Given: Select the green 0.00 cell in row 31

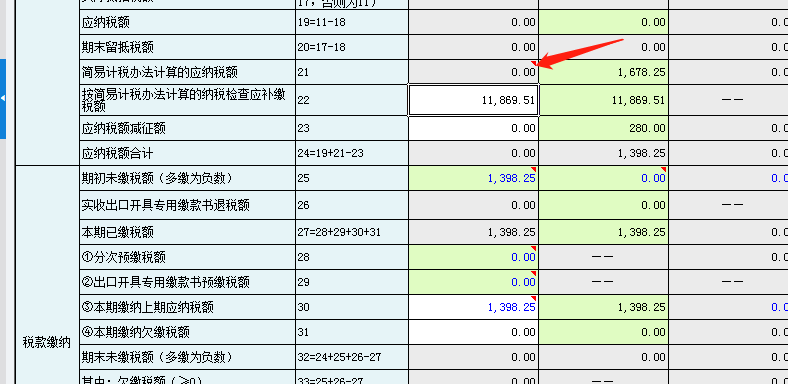Looking at the screenshot, I should tap(604, 332).
